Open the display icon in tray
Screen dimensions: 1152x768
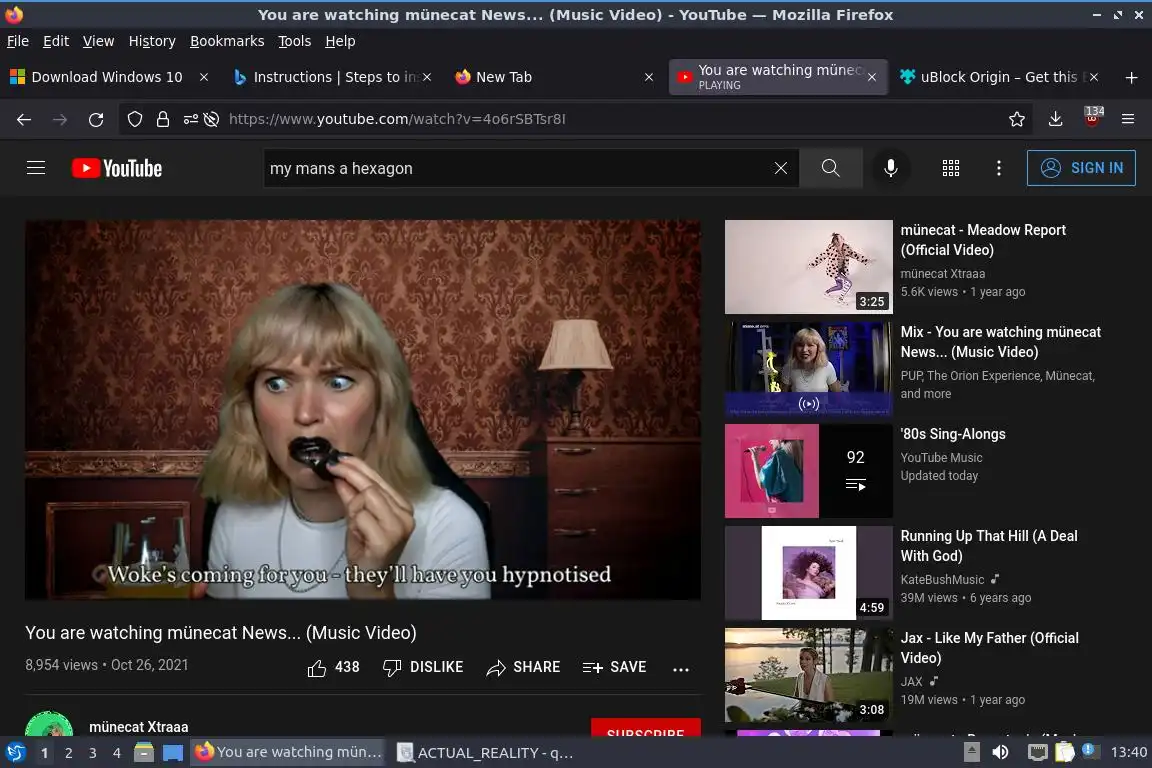coord(1037,753)
